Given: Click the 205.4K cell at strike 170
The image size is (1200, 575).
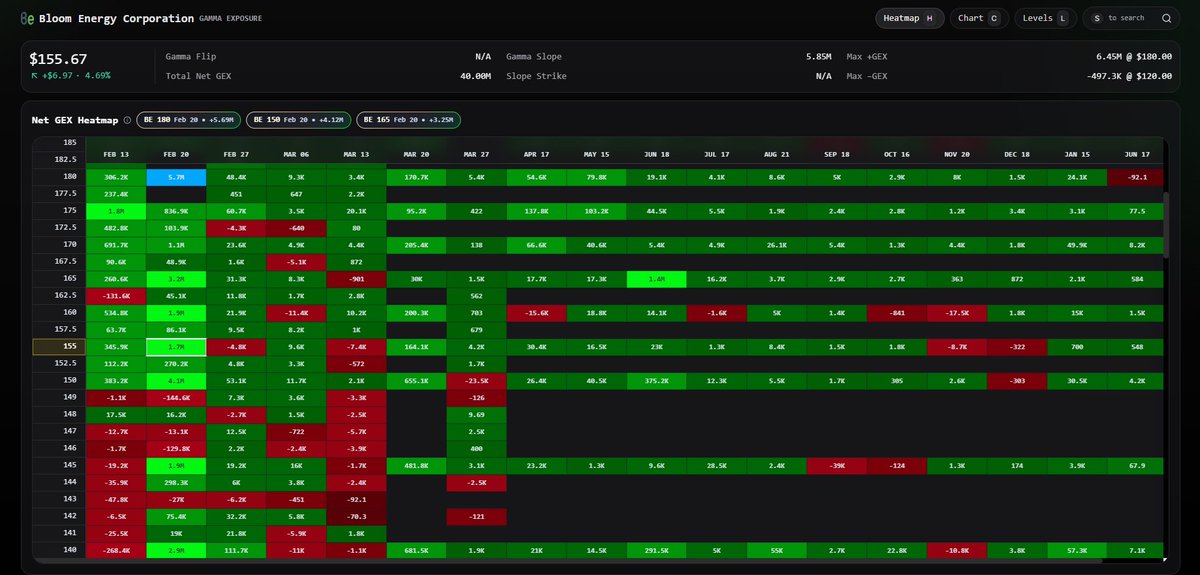Looking at the screenshot, I should coord(416,244).
